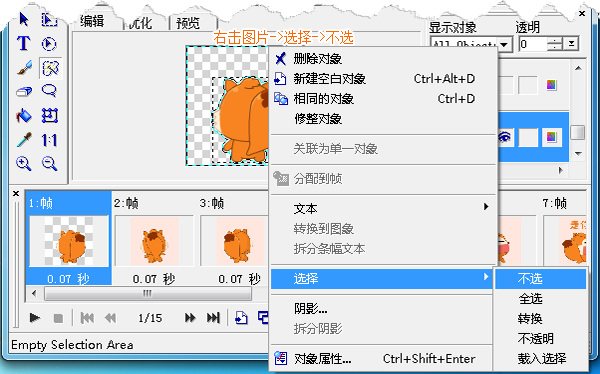This screenshot has width=600, height=374.
Task: Choose 载入选择 in the submenu
Action: click(541, 359)
